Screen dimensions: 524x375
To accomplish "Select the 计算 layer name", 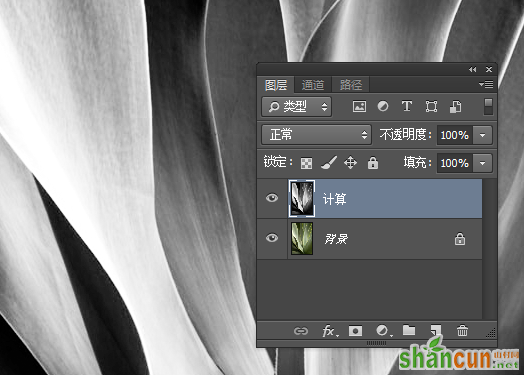I will 335,199.
